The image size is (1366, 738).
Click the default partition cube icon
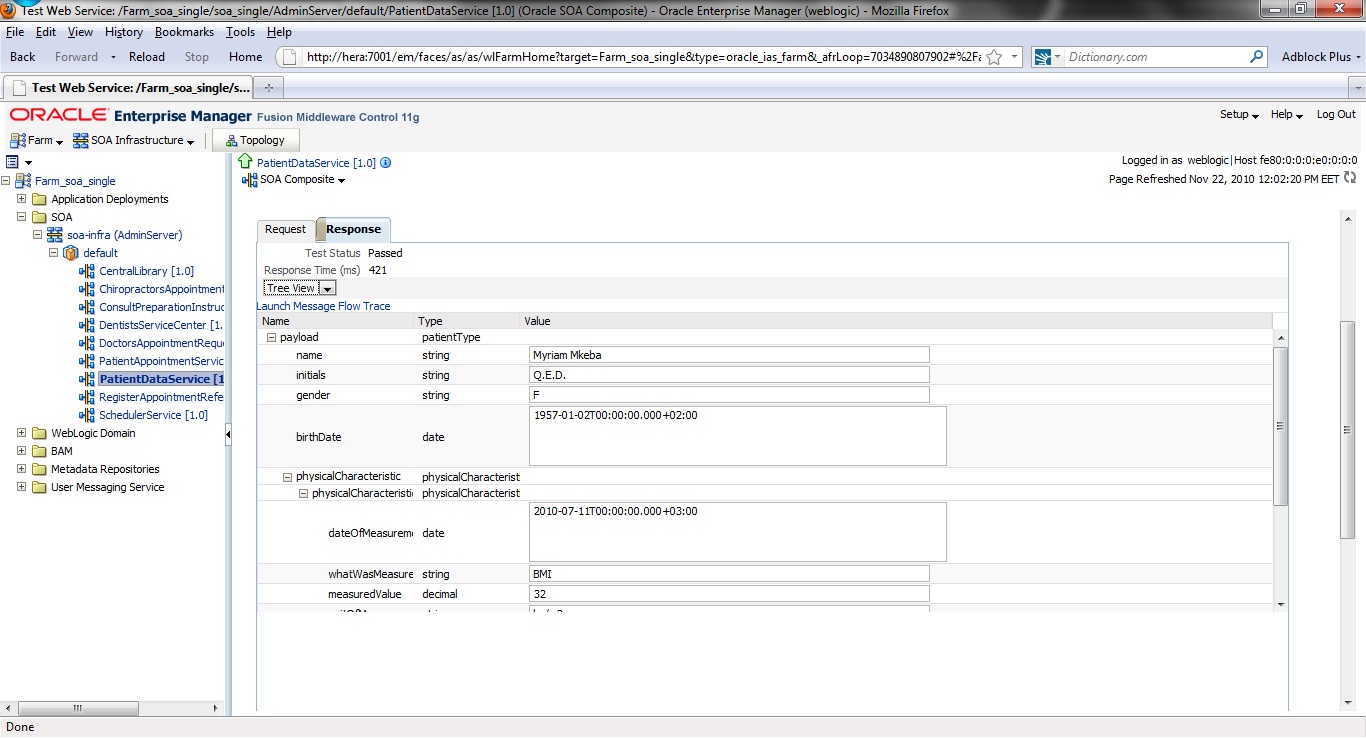[69, 253]
